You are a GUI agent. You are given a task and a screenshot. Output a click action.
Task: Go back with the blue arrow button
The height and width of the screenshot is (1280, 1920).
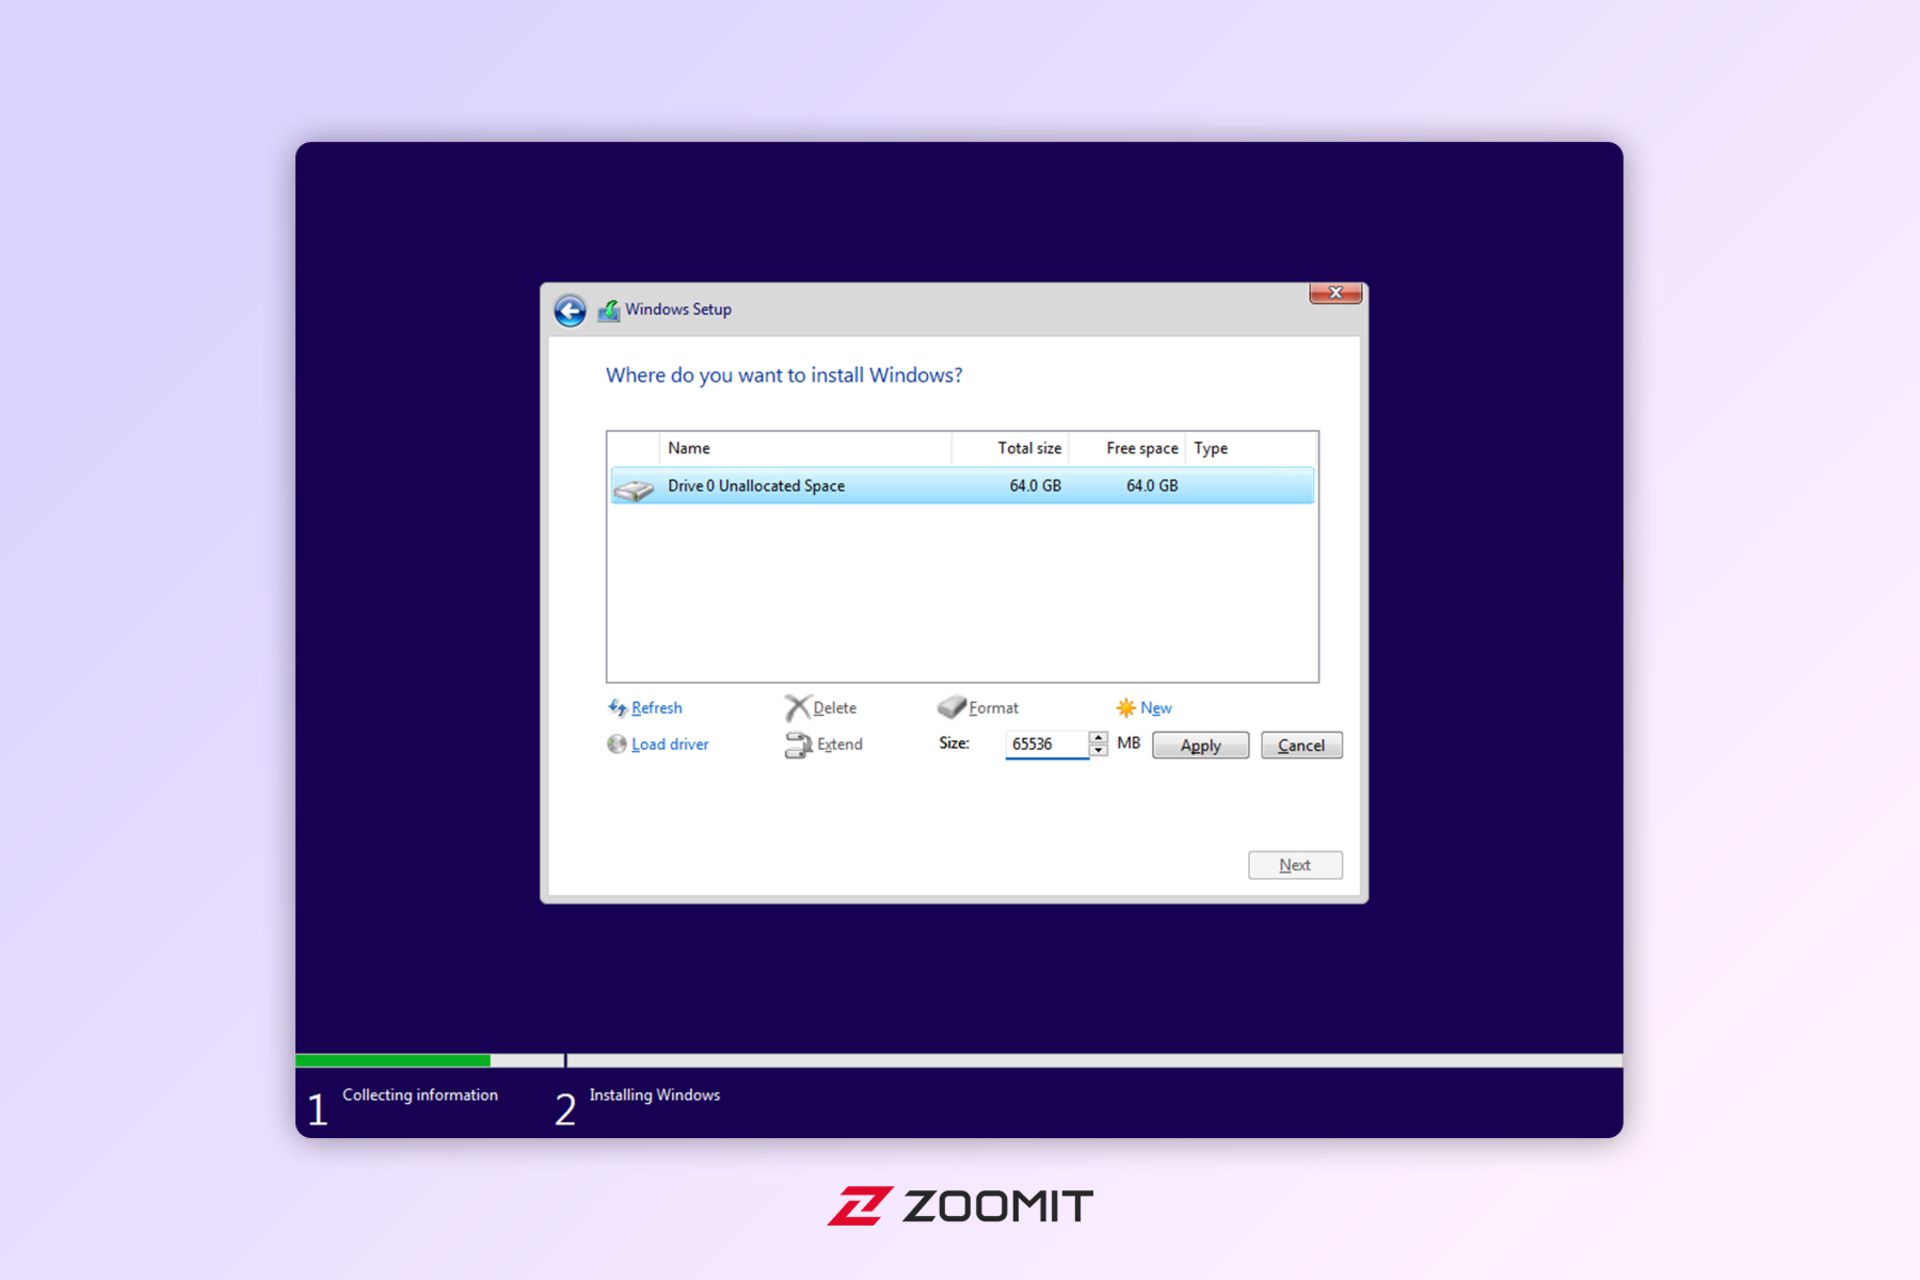click(x=570, y=311)
